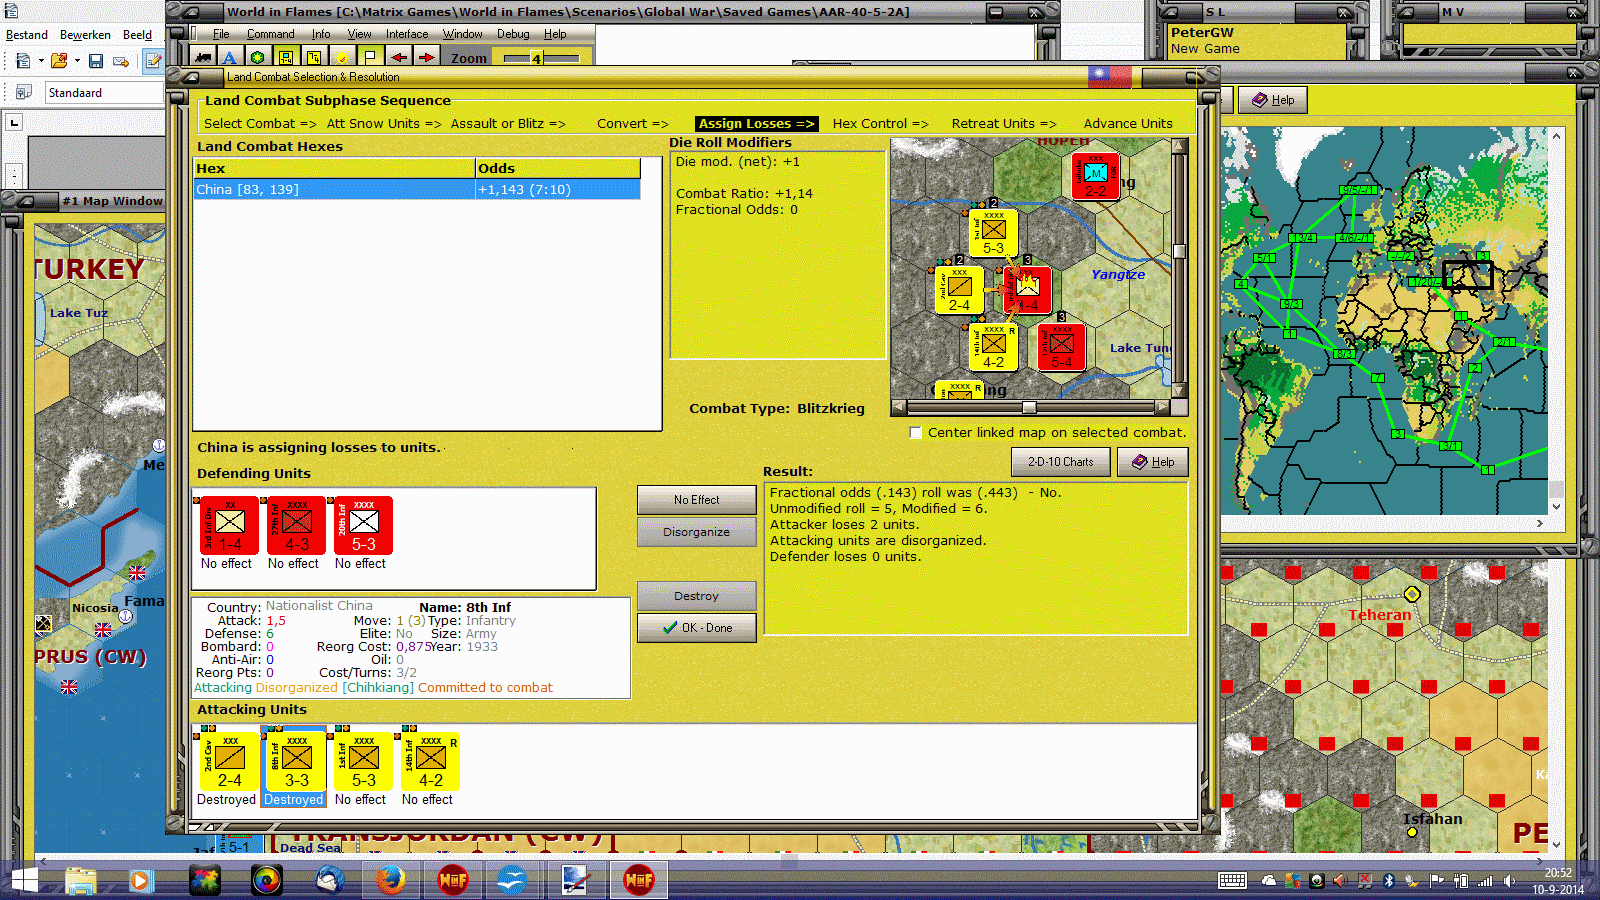1600x900 pixels.
Task: Select the 14th Inf 4-2 attacking unit
Action: click(431, 761)
